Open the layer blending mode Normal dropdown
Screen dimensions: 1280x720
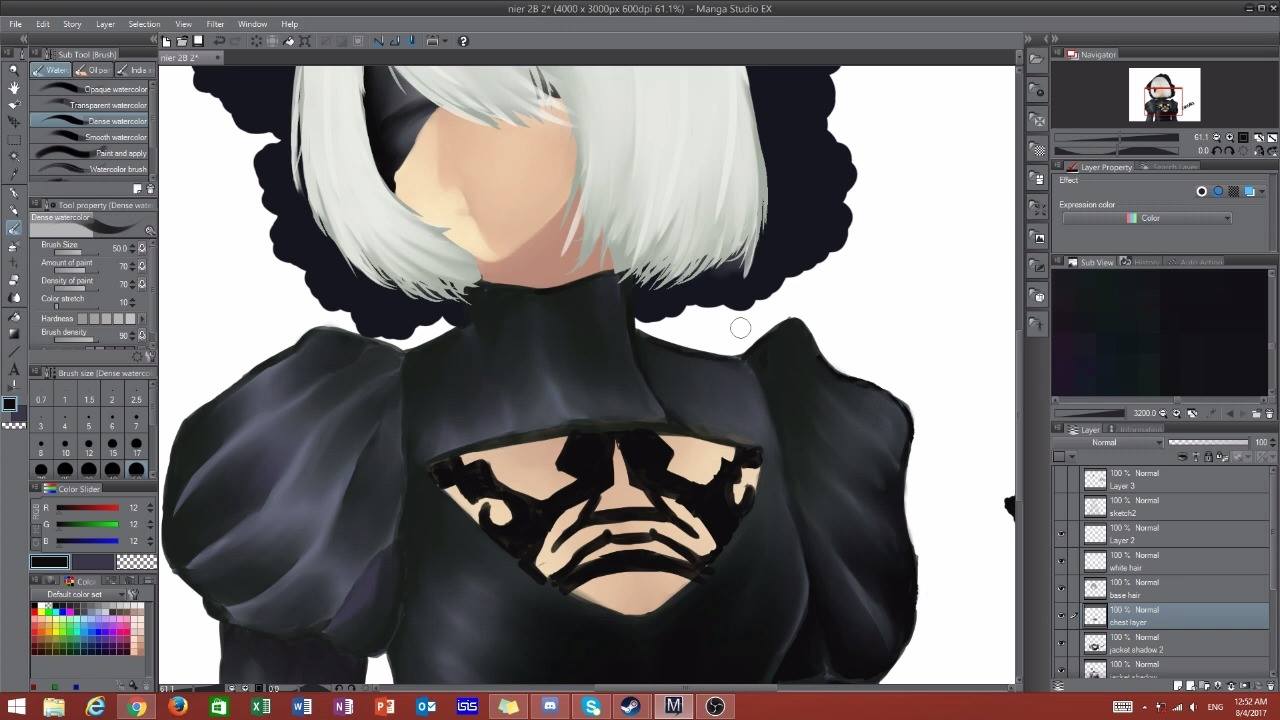(x=1110, y=443)
